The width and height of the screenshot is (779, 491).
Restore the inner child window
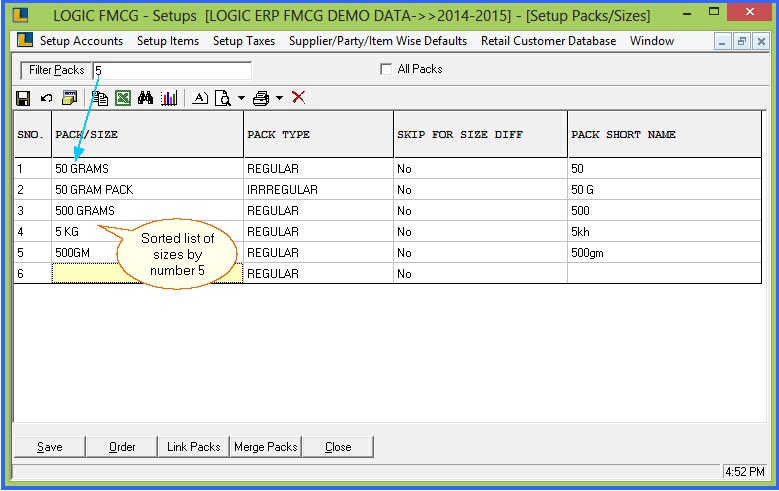(741, 42)
